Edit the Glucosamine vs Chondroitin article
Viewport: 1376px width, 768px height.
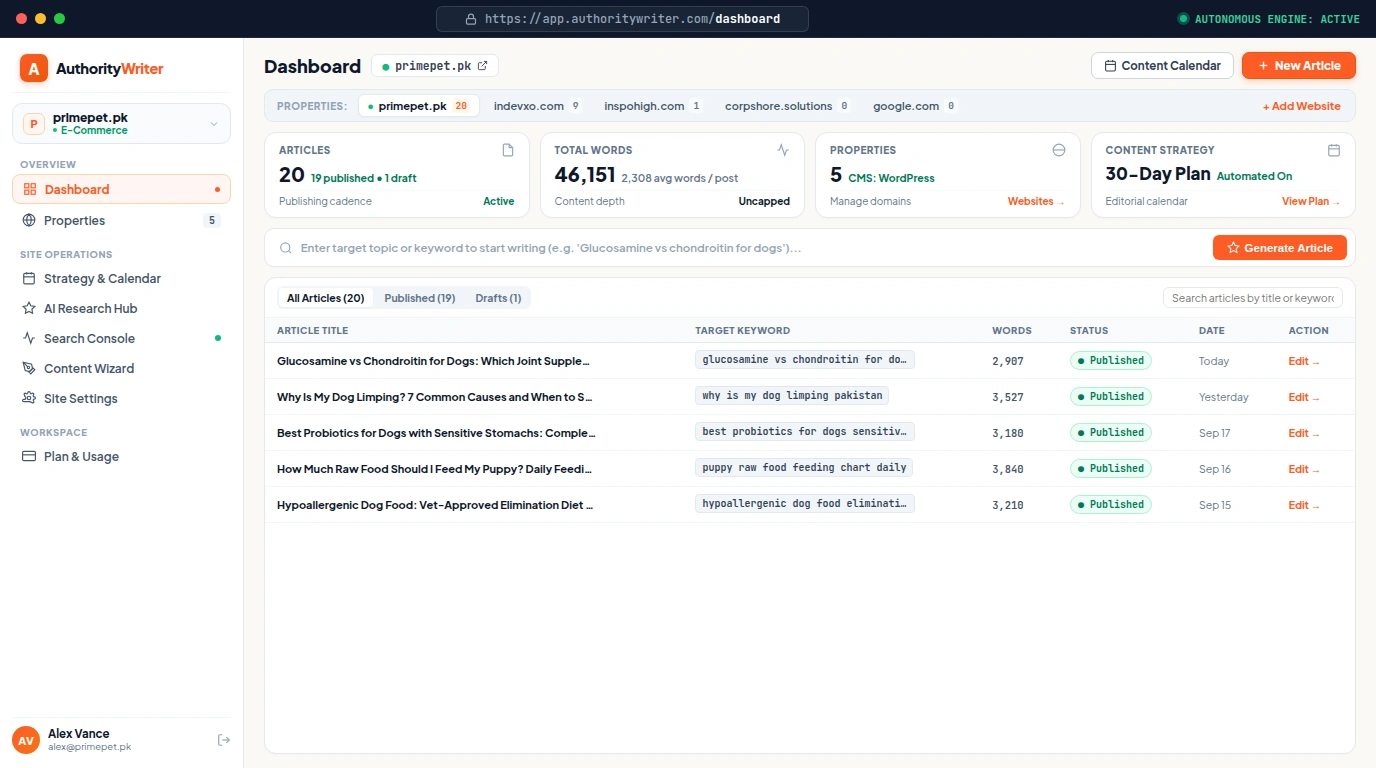click(1304, 361)
